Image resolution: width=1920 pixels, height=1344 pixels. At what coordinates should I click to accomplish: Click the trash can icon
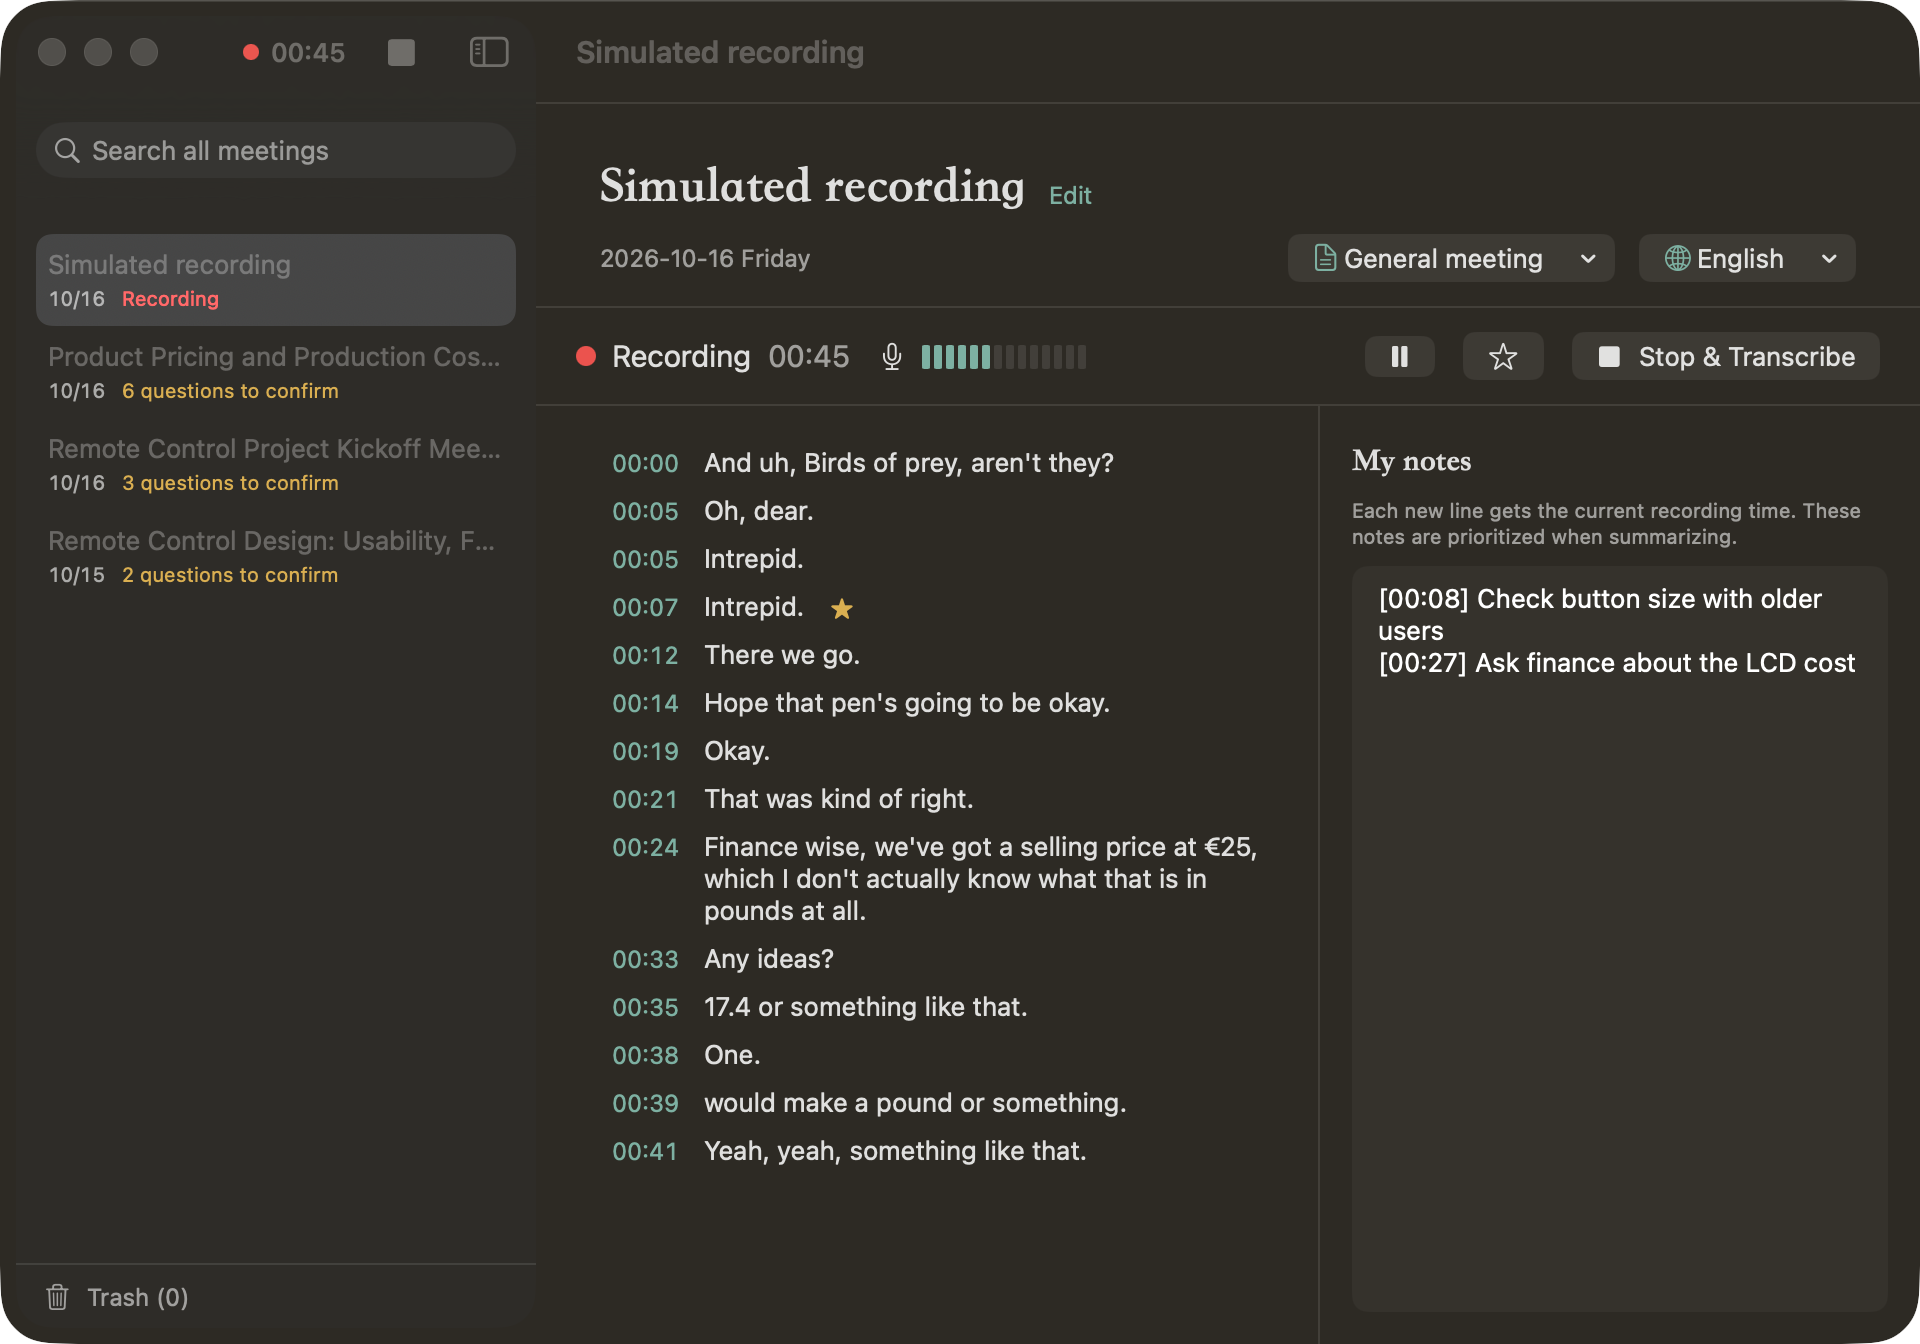57,1297
